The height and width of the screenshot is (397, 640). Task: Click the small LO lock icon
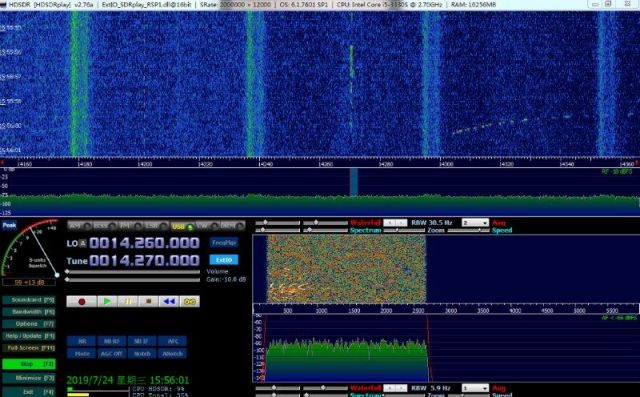click(83, 243)
